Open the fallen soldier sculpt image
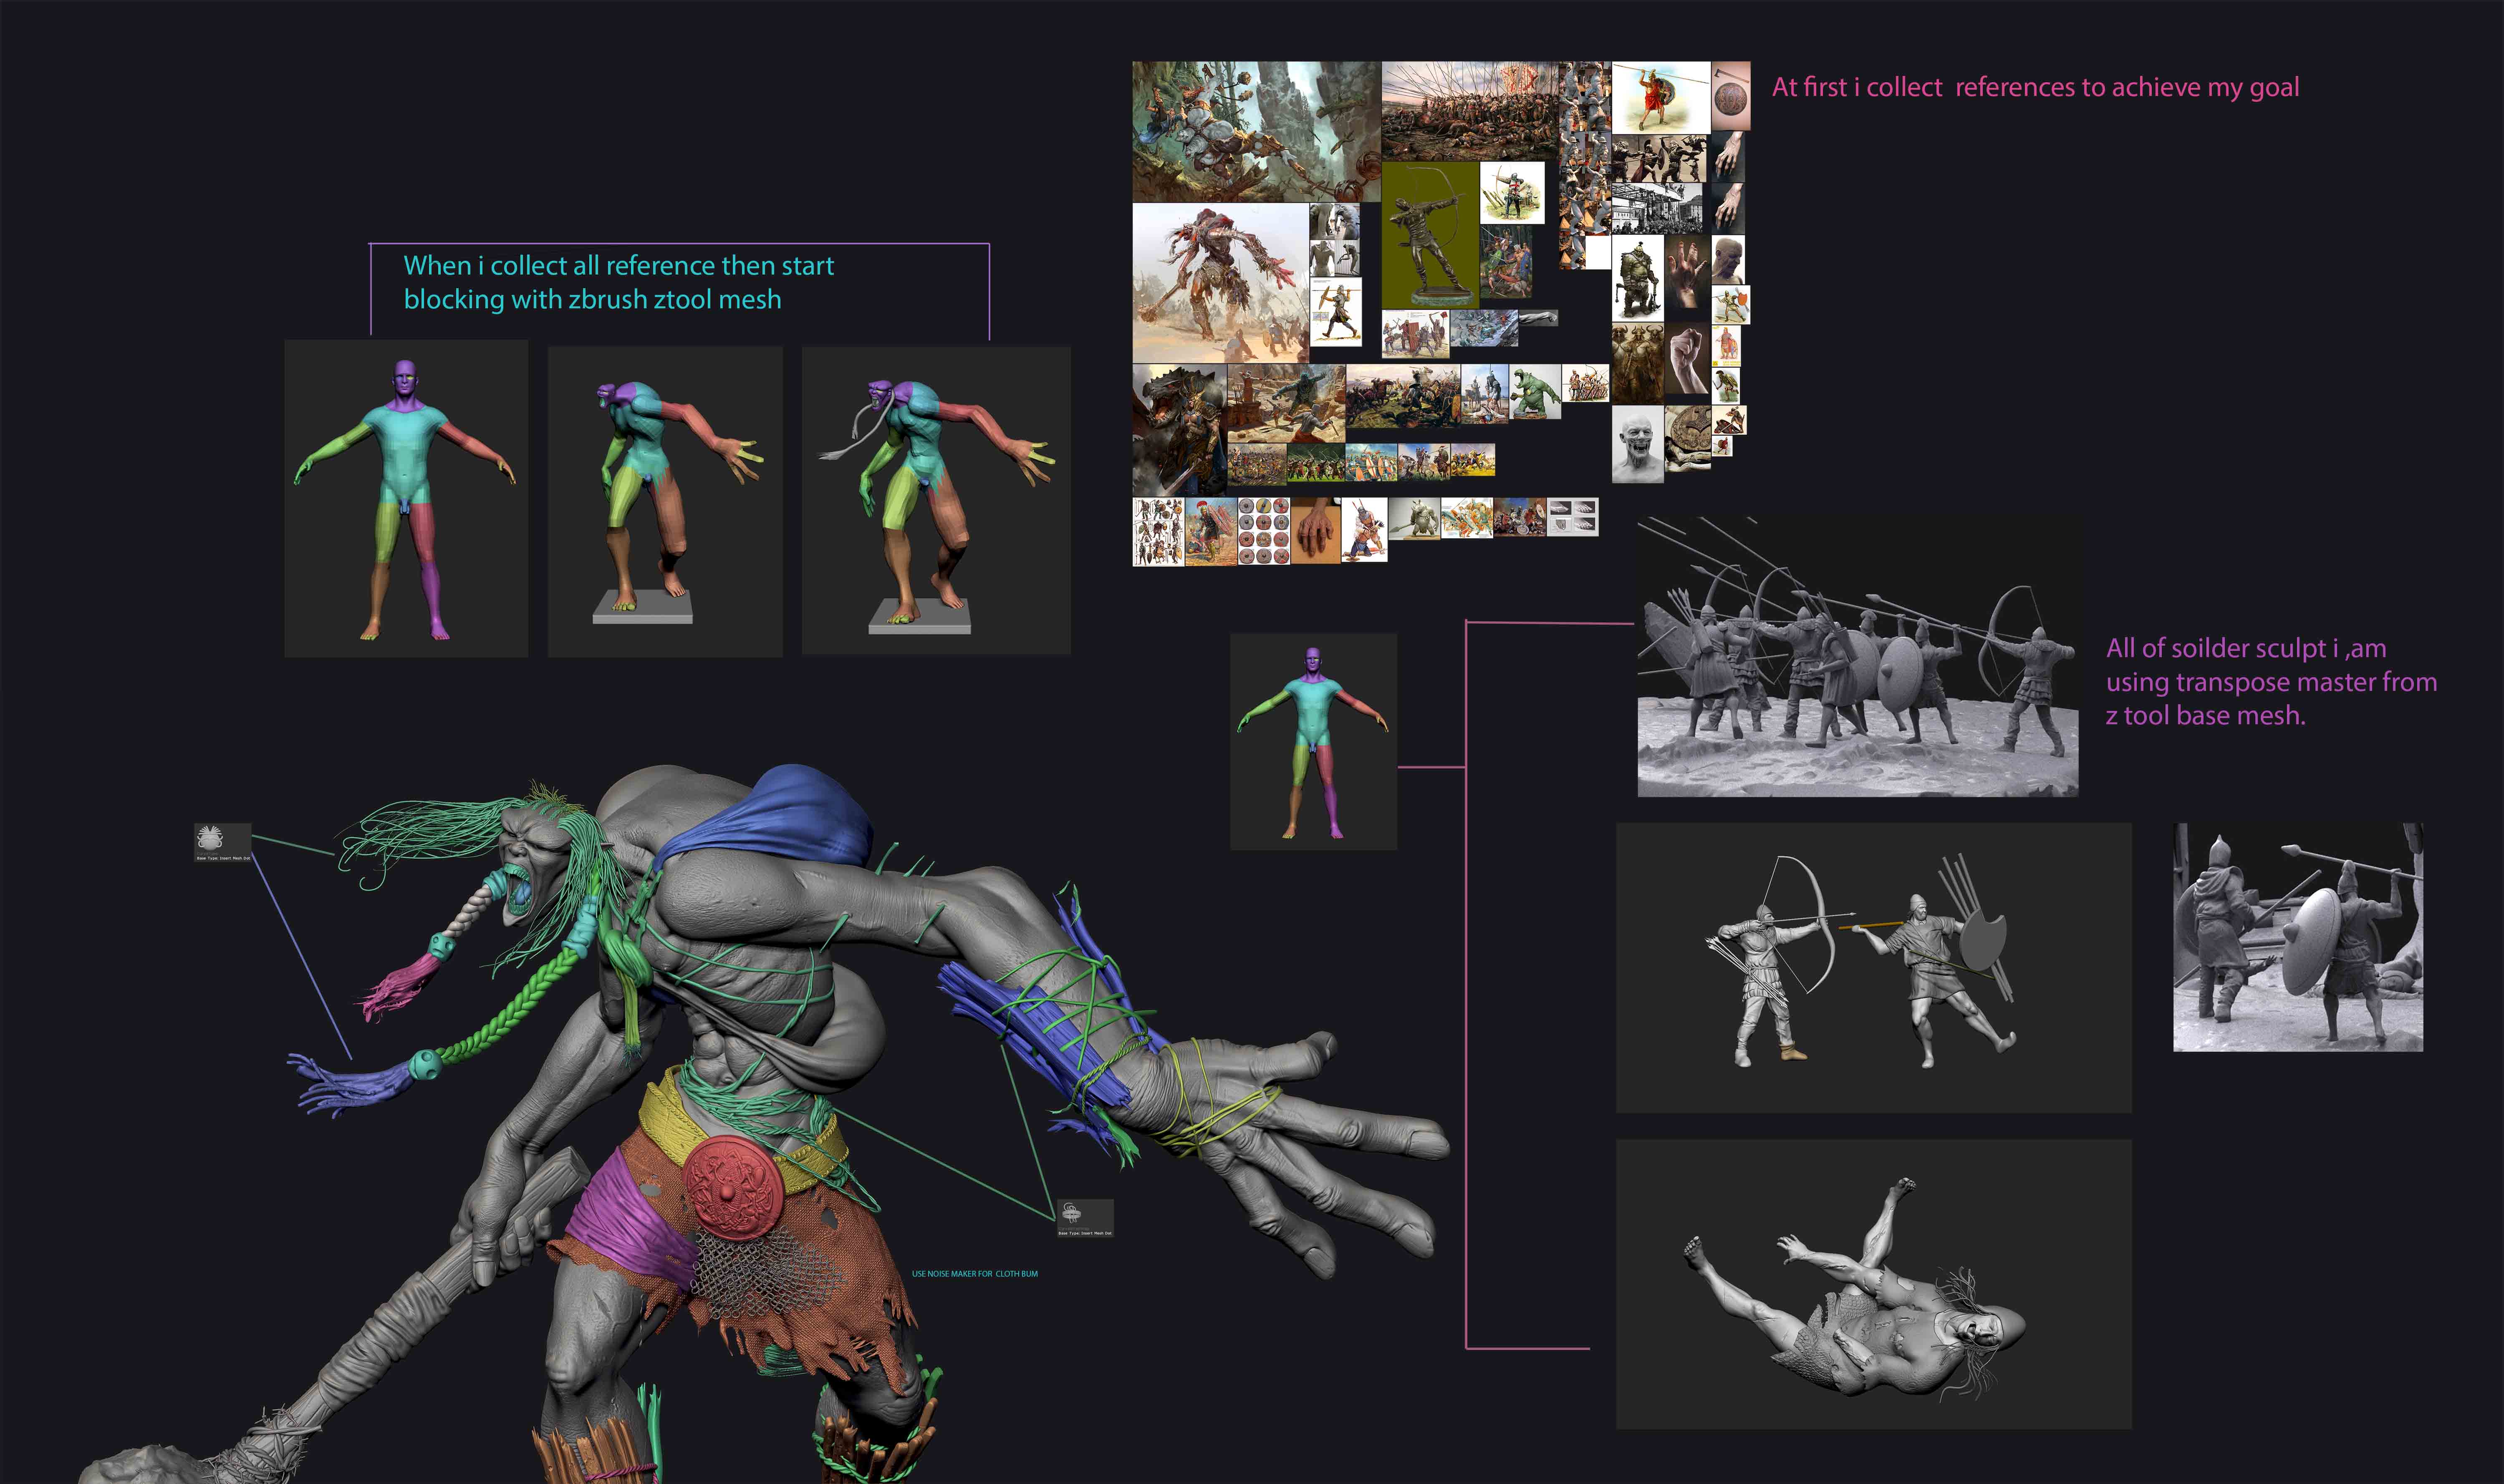This screenshot has height=1484, width=2504. coord(1873,1283)
